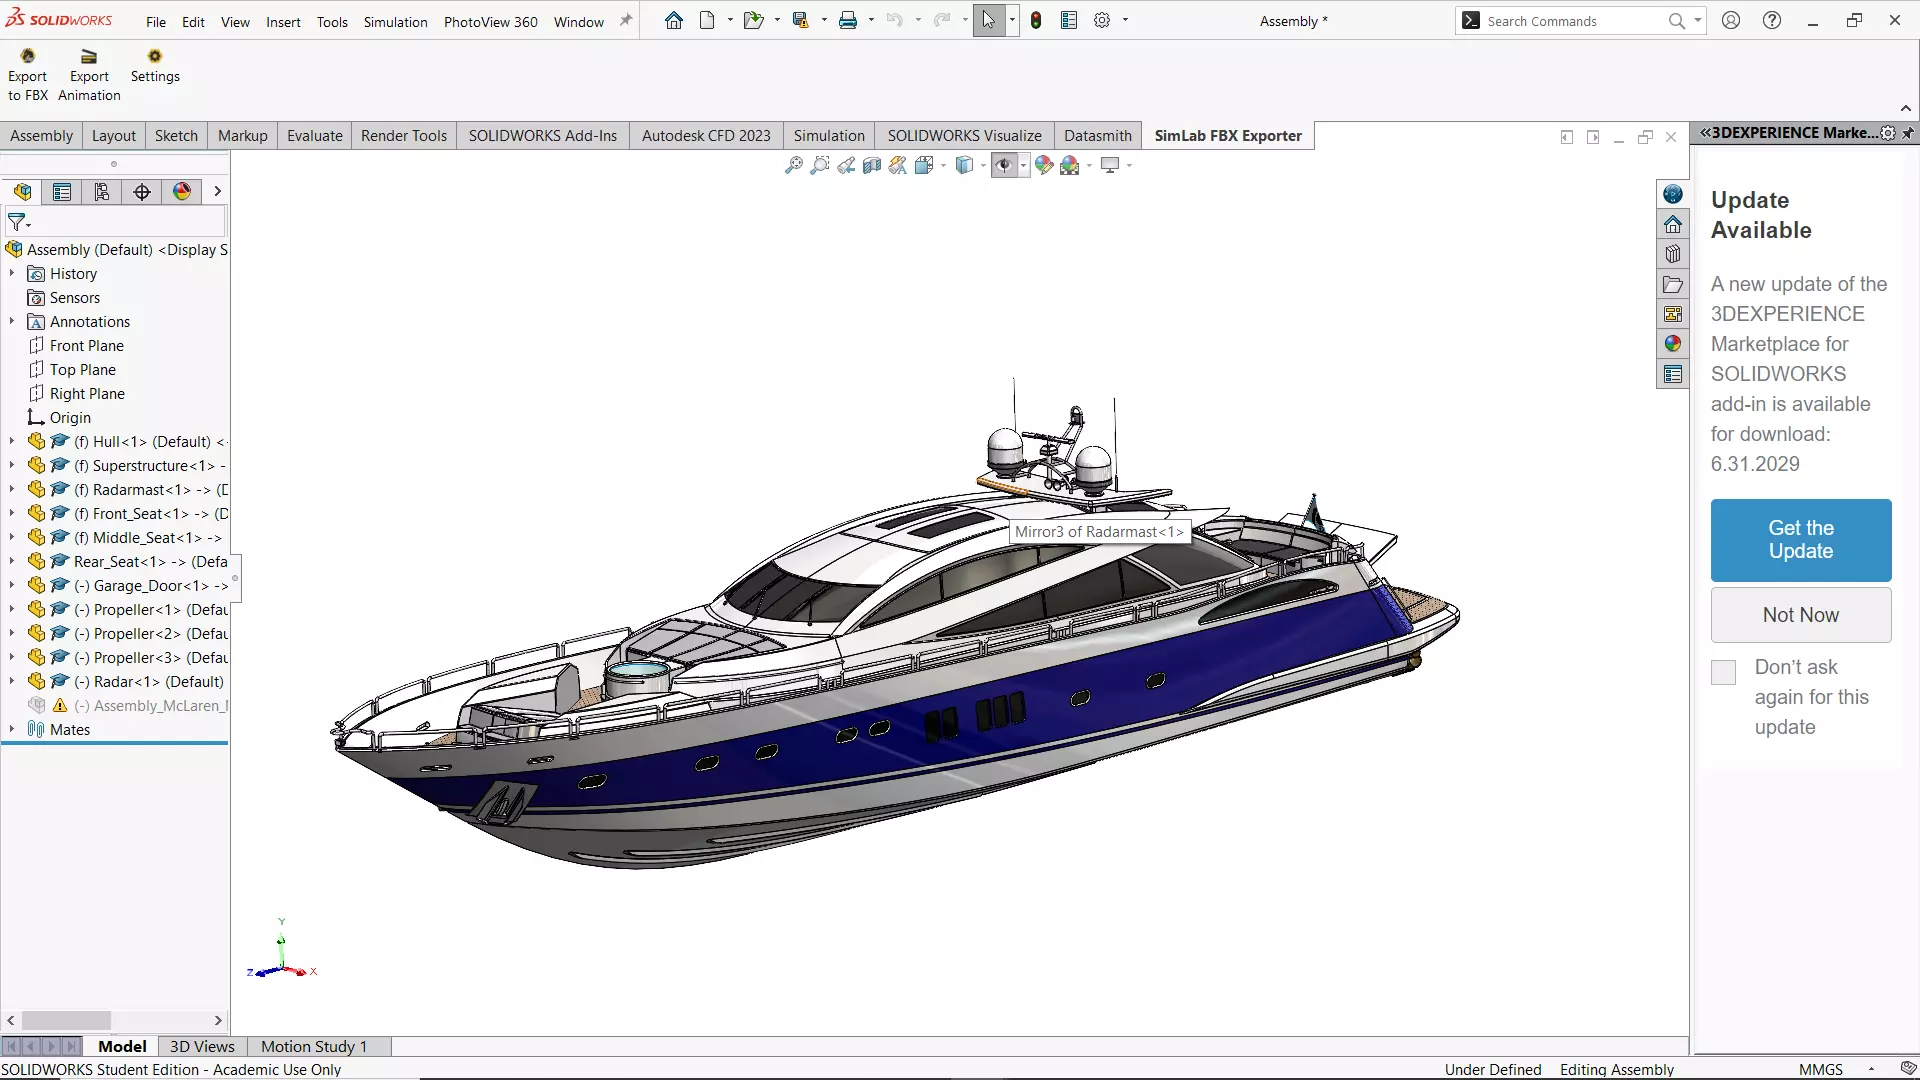Pin the 3DEXPERIENCE Marketplace pane
1920x1080 pixels.
coord(1908,133)
